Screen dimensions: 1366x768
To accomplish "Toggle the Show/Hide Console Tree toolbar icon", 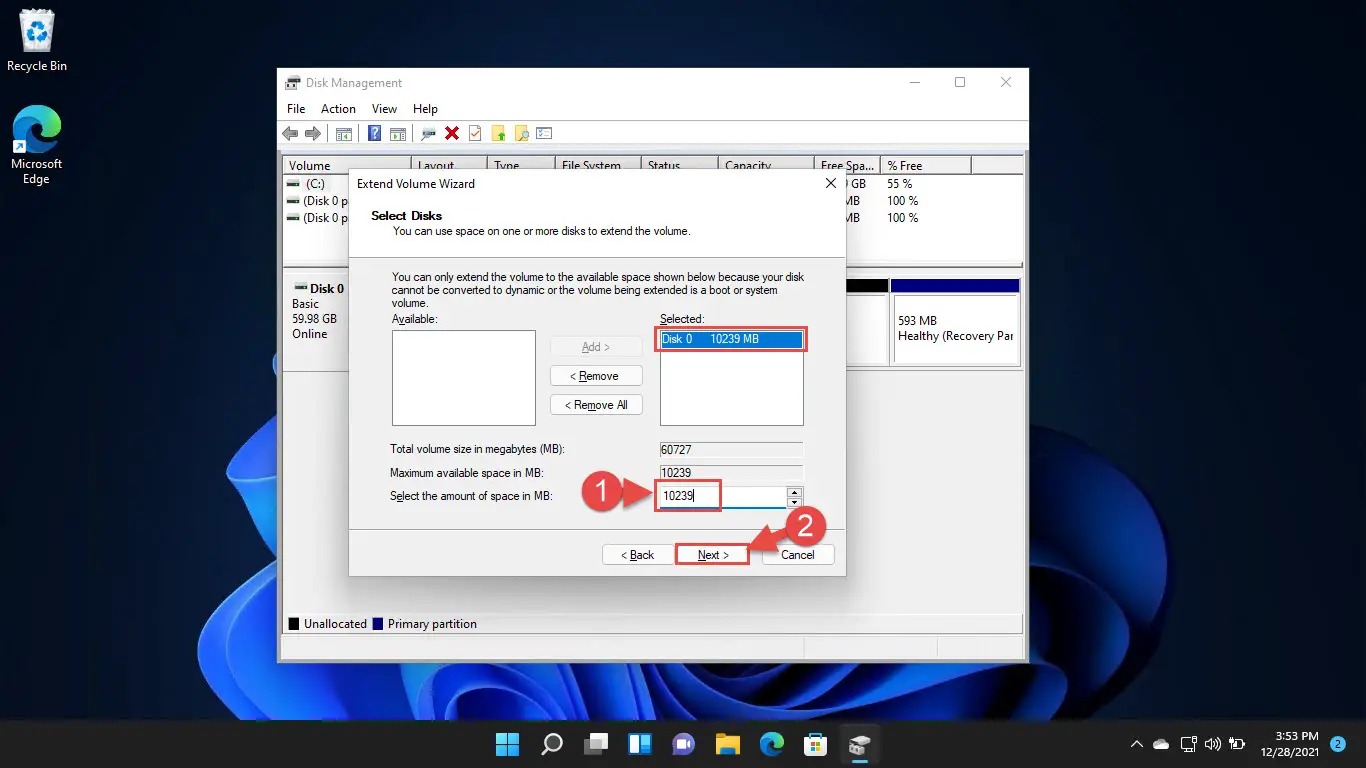I will 344,134.
